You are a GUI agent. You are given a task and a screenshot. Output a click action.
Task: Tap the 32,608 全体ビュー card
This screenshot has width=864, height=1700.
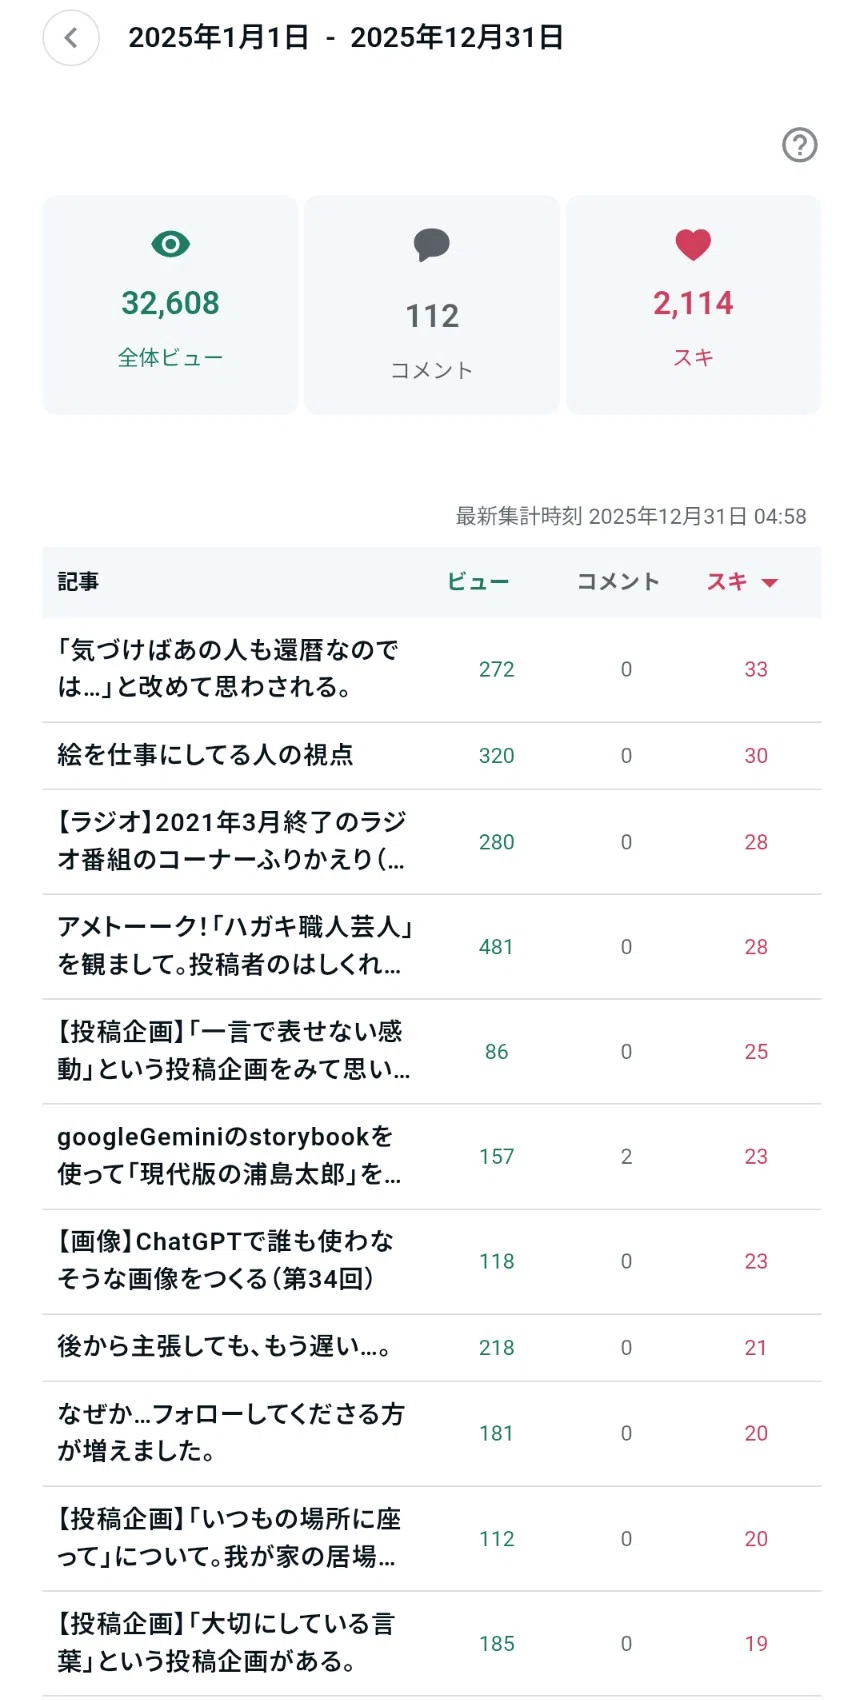click(170, 305)
